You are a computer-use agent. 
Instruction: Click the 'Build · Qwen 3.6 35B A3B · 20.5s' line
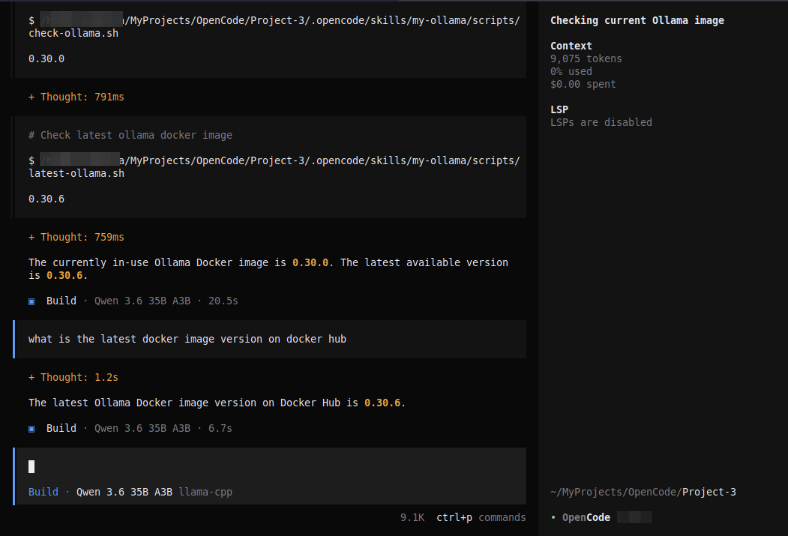pyautogui.click(x=133, y=301)
